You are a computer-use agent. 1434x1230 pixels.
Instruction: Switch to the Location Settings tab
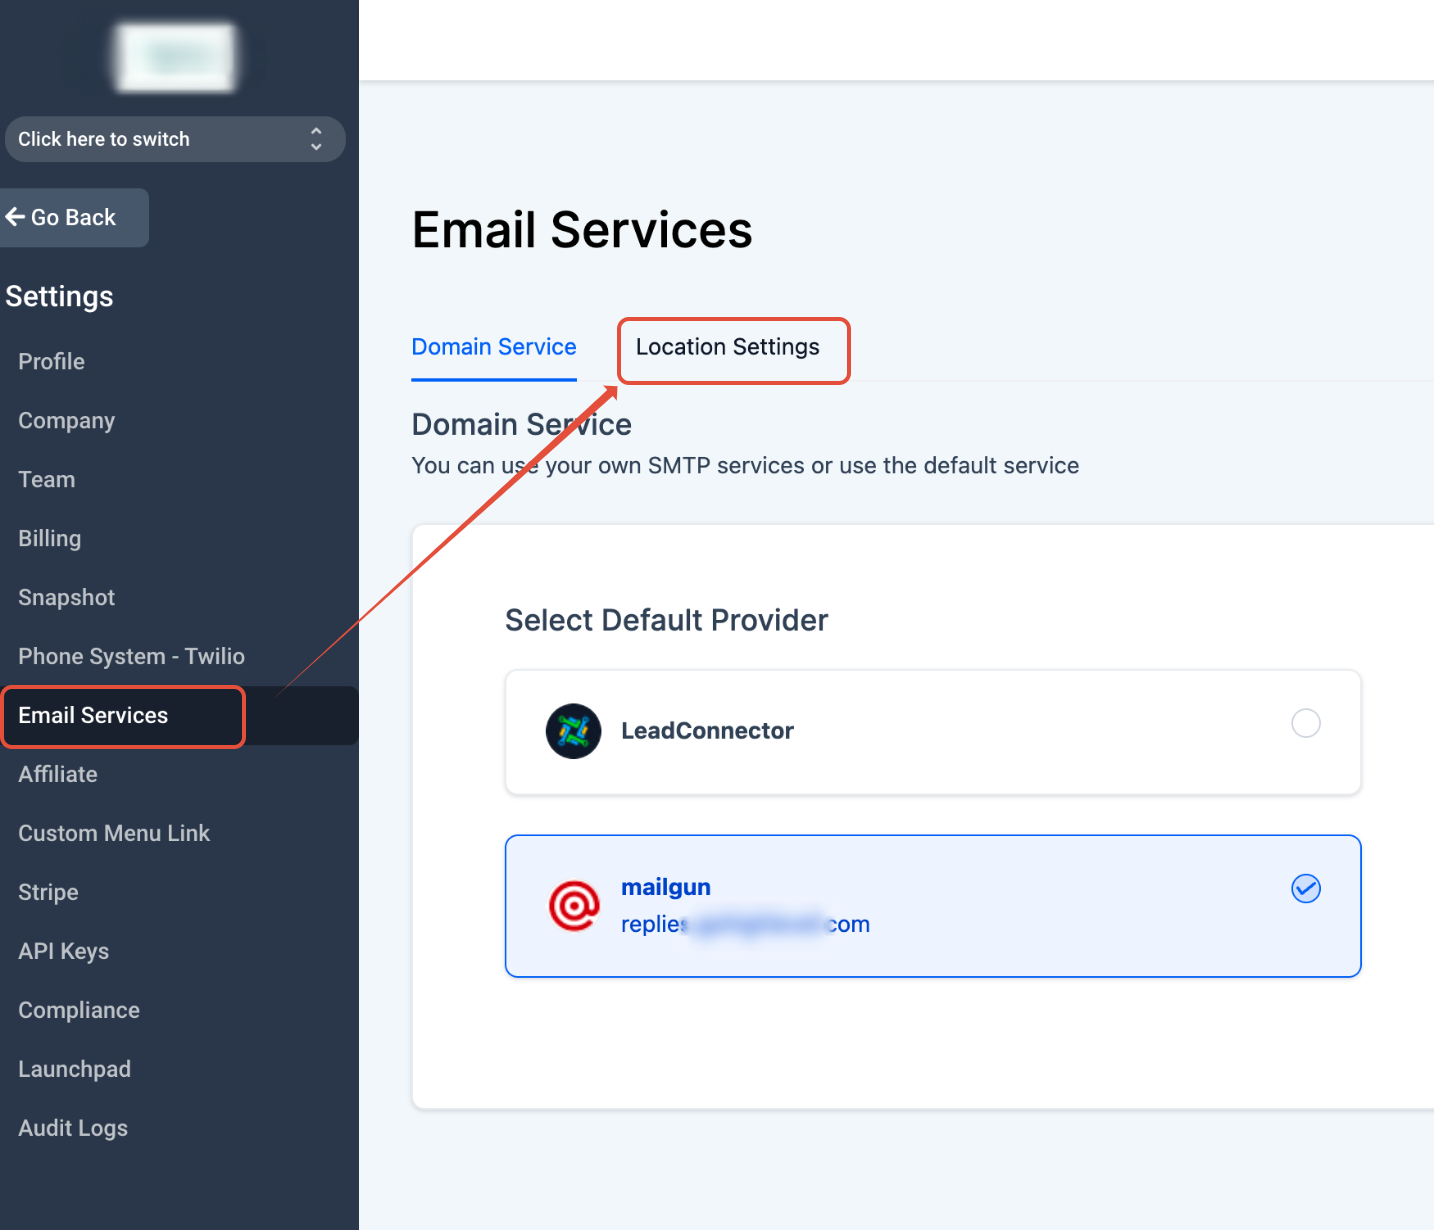click(x=727, y=347)
